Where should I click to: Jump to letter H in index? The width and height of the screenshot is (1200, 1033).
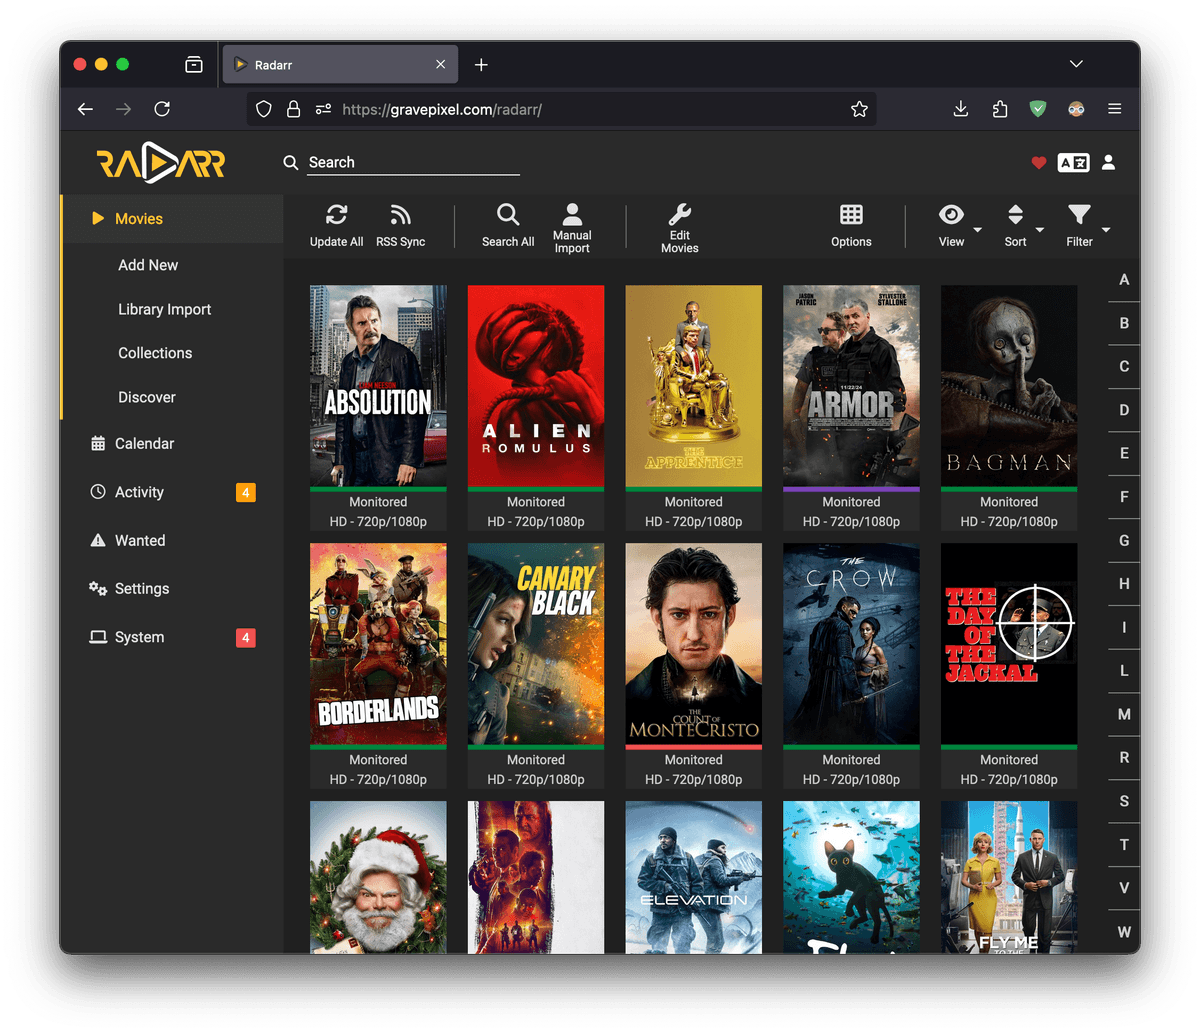tap(1124, 584)
